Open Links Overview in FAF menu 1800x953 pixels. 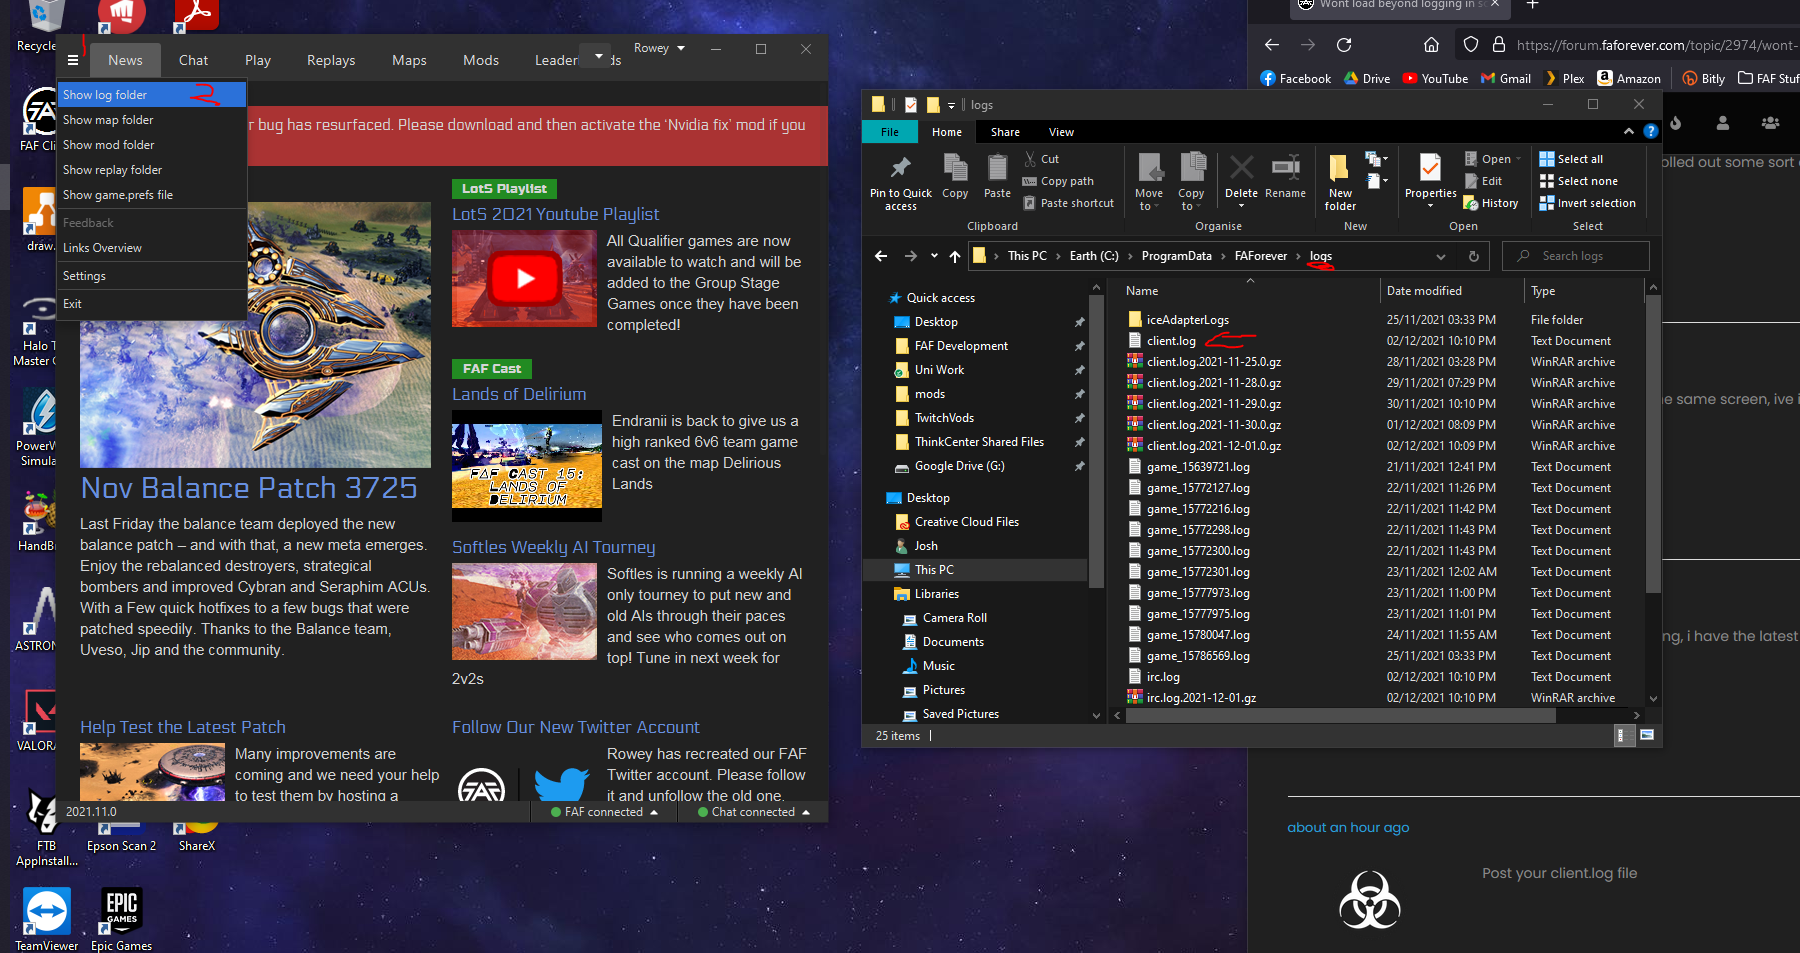point(152,248)
